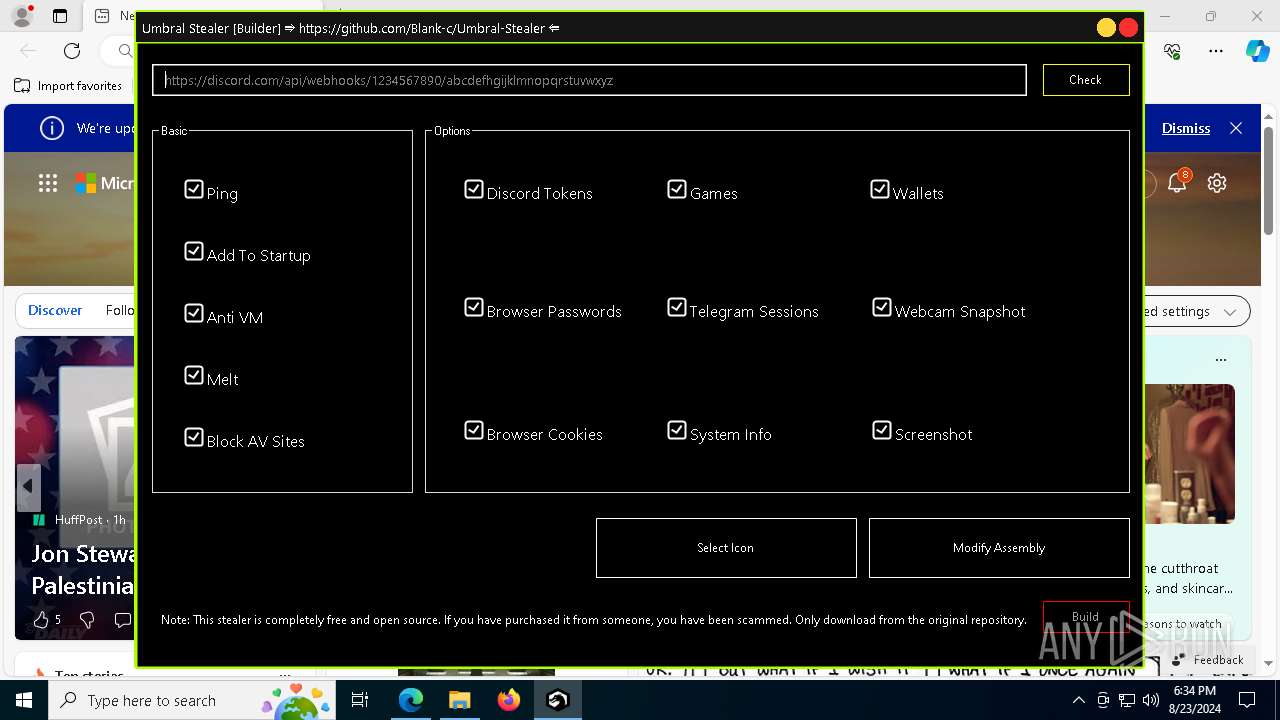
Task: Open Task View from the taskbar
Action: tap(360, 700)
